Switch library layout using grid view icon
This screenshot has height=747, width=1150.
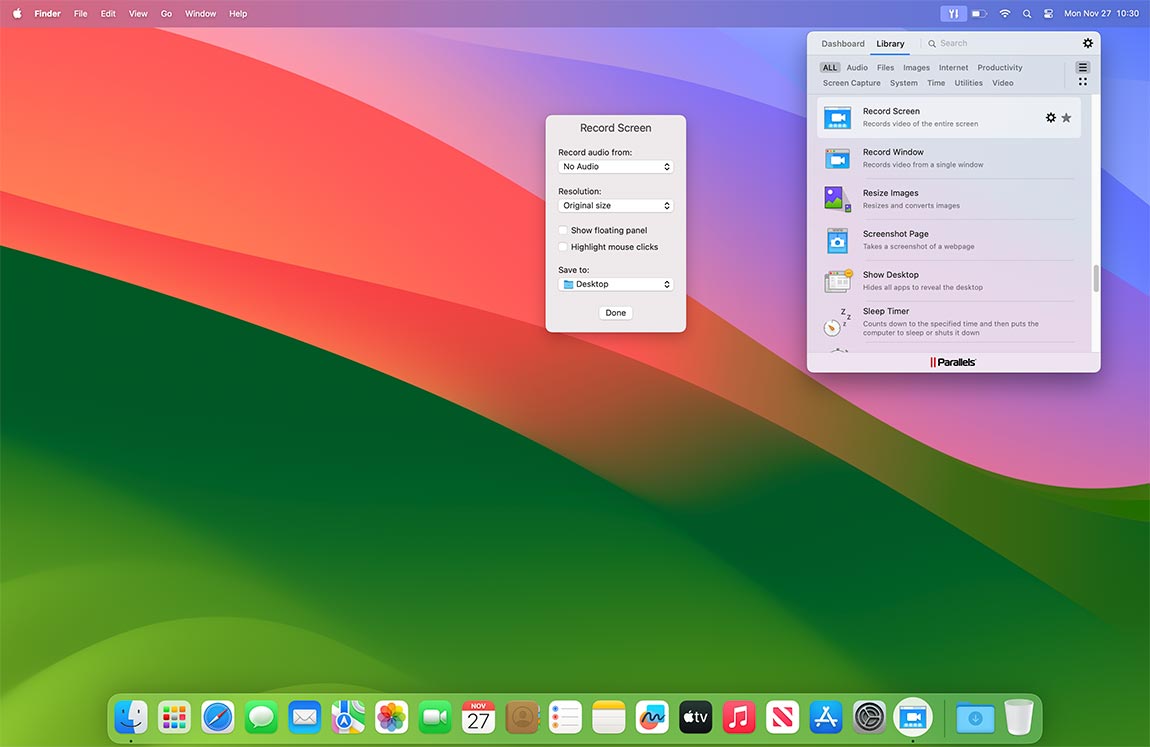(1083, 81)
